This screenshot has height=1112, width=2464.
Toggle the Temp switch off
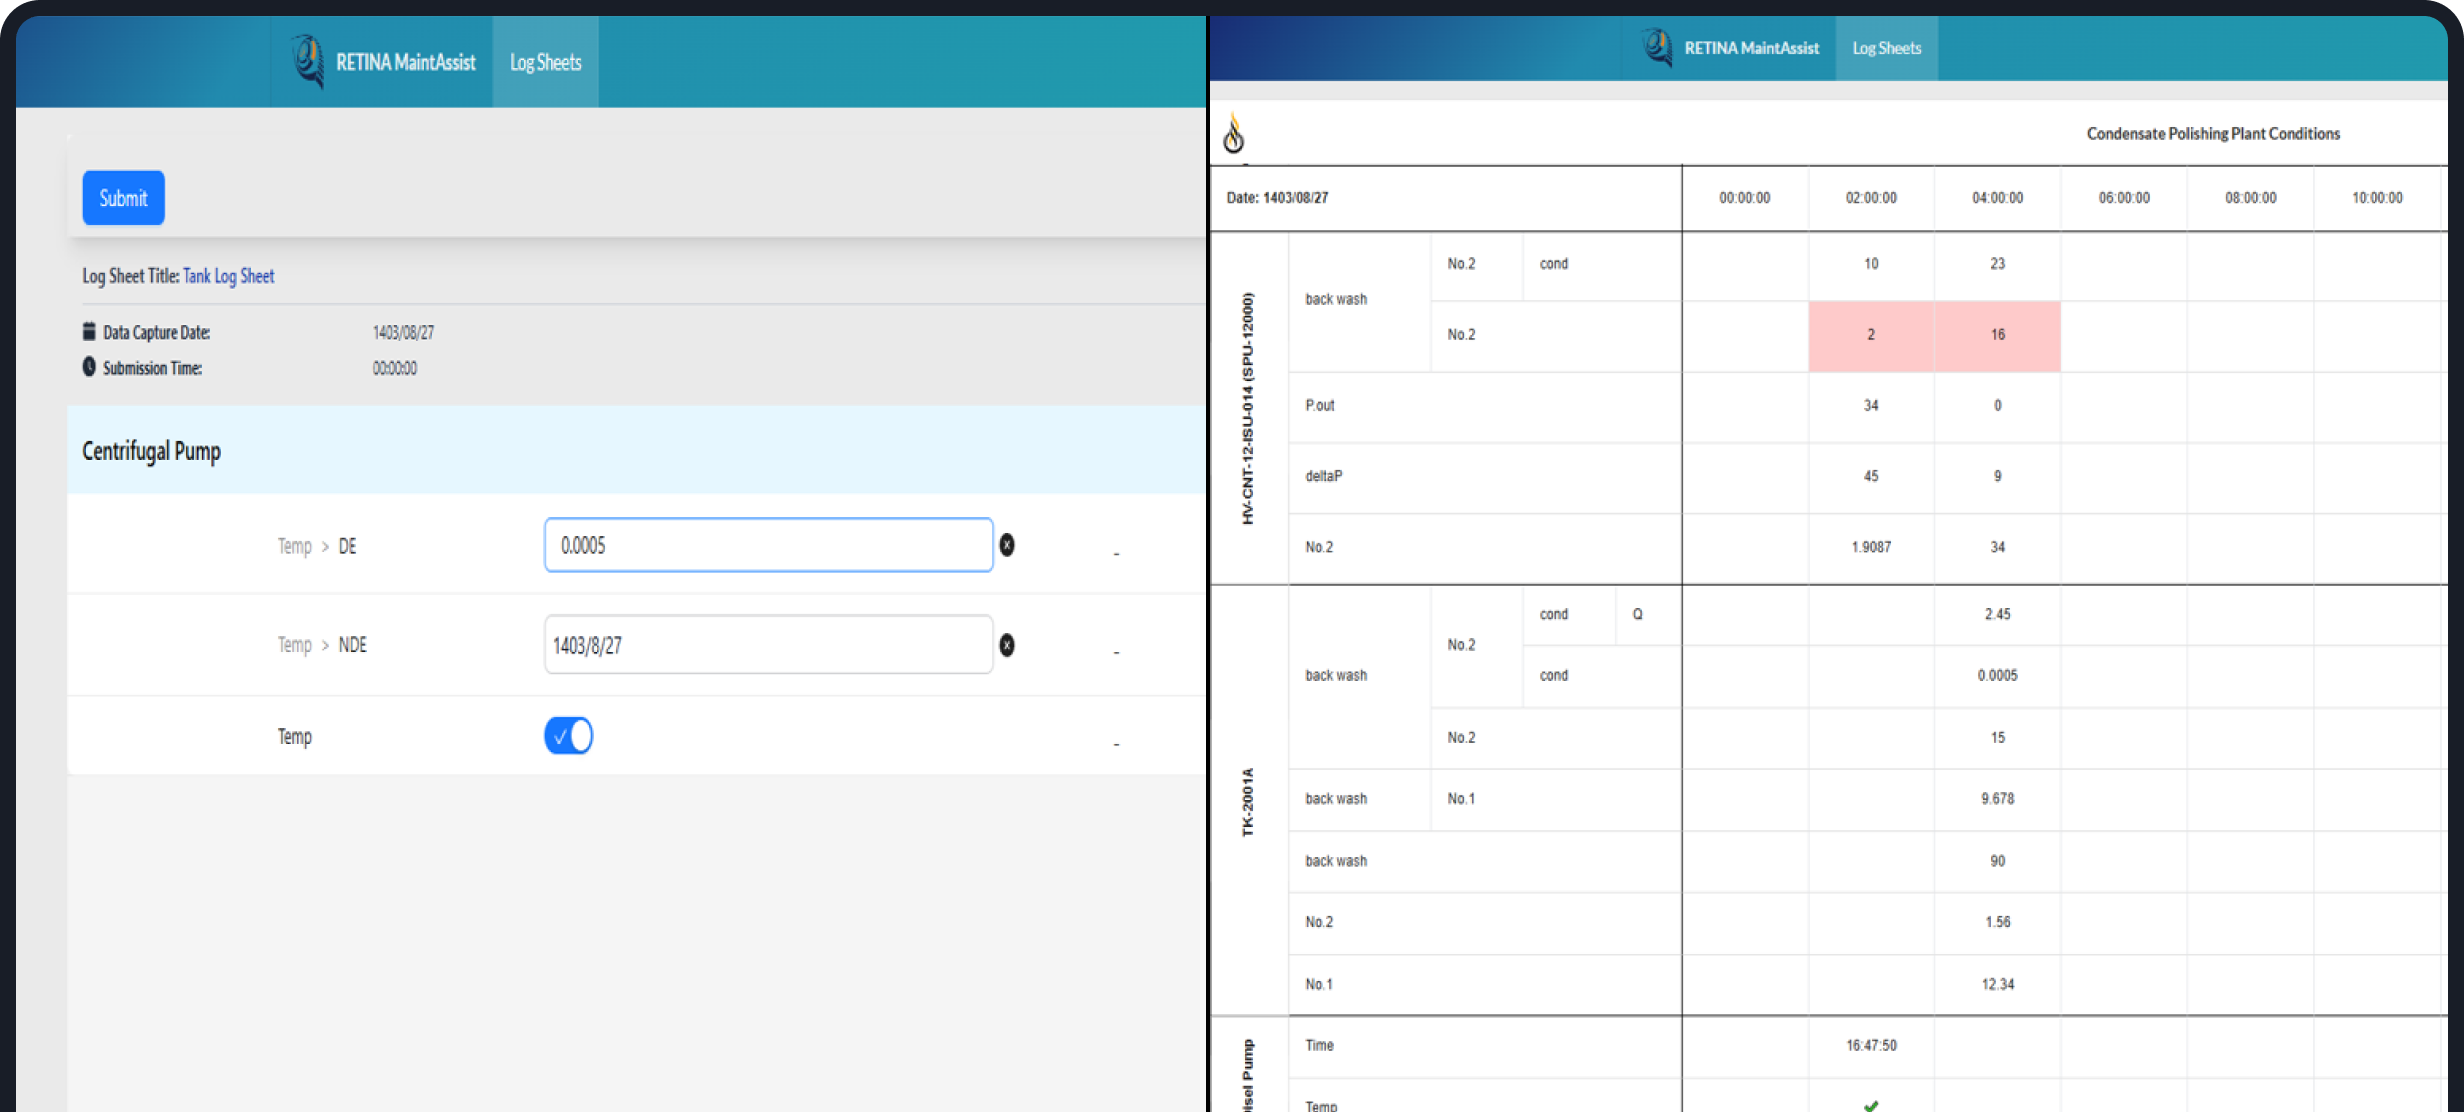click(569, 736)
